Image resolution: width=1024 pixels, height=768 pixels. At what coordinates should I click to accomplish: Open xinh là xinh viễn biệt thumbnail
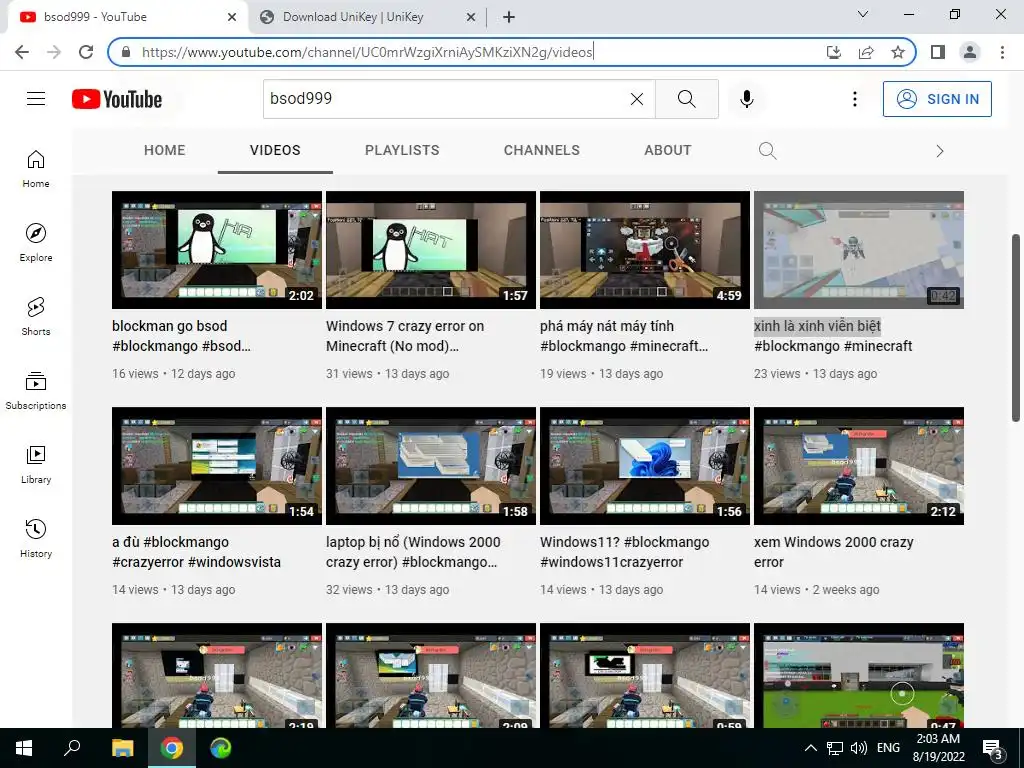coord(859,249)
